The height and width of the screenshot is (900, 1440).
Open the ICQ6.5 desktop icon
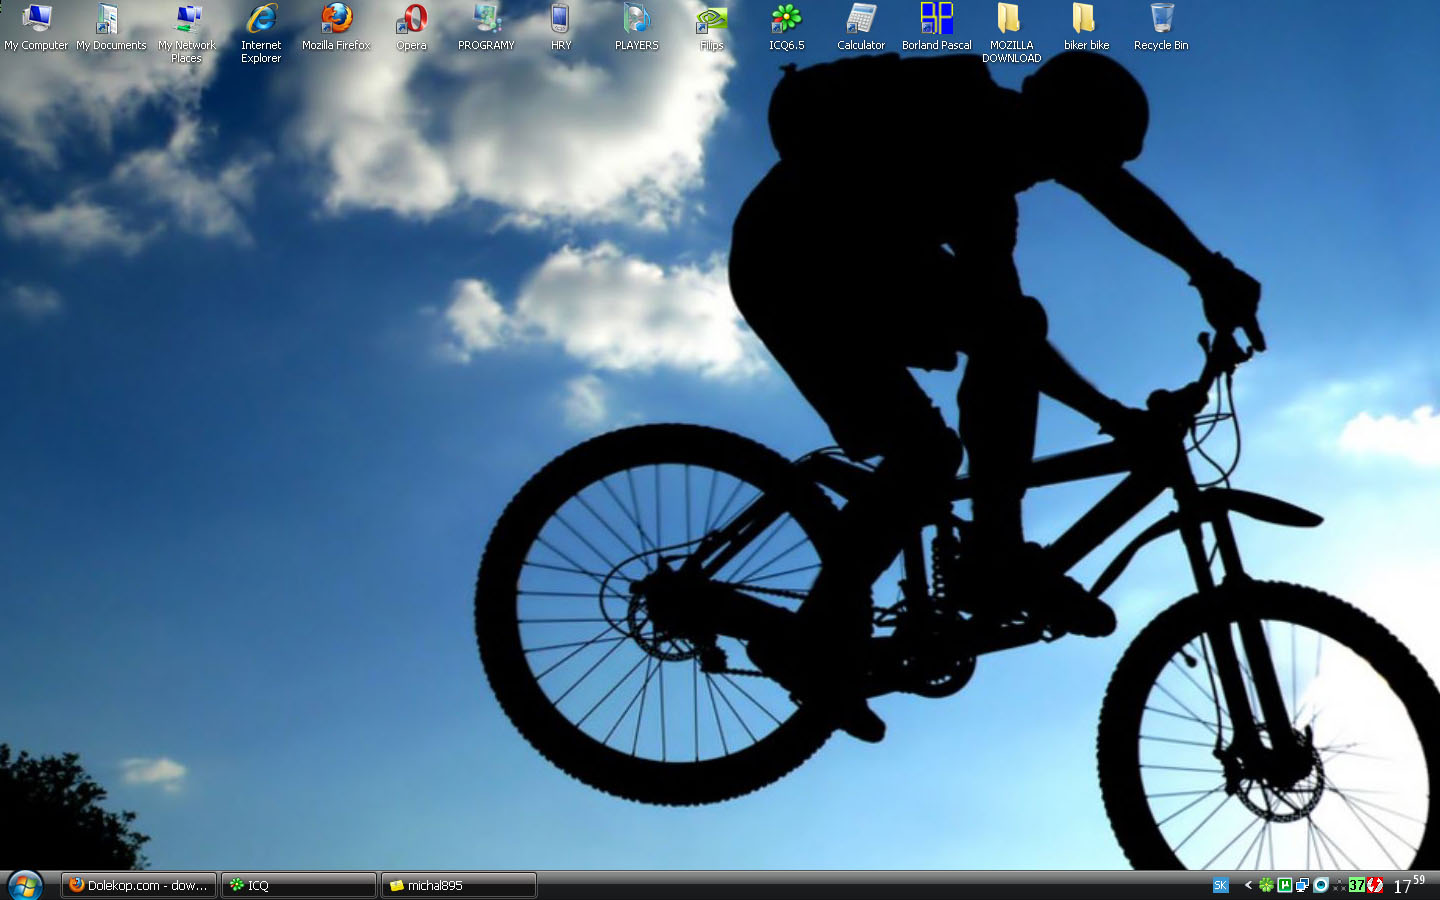(x=786, y=20)
